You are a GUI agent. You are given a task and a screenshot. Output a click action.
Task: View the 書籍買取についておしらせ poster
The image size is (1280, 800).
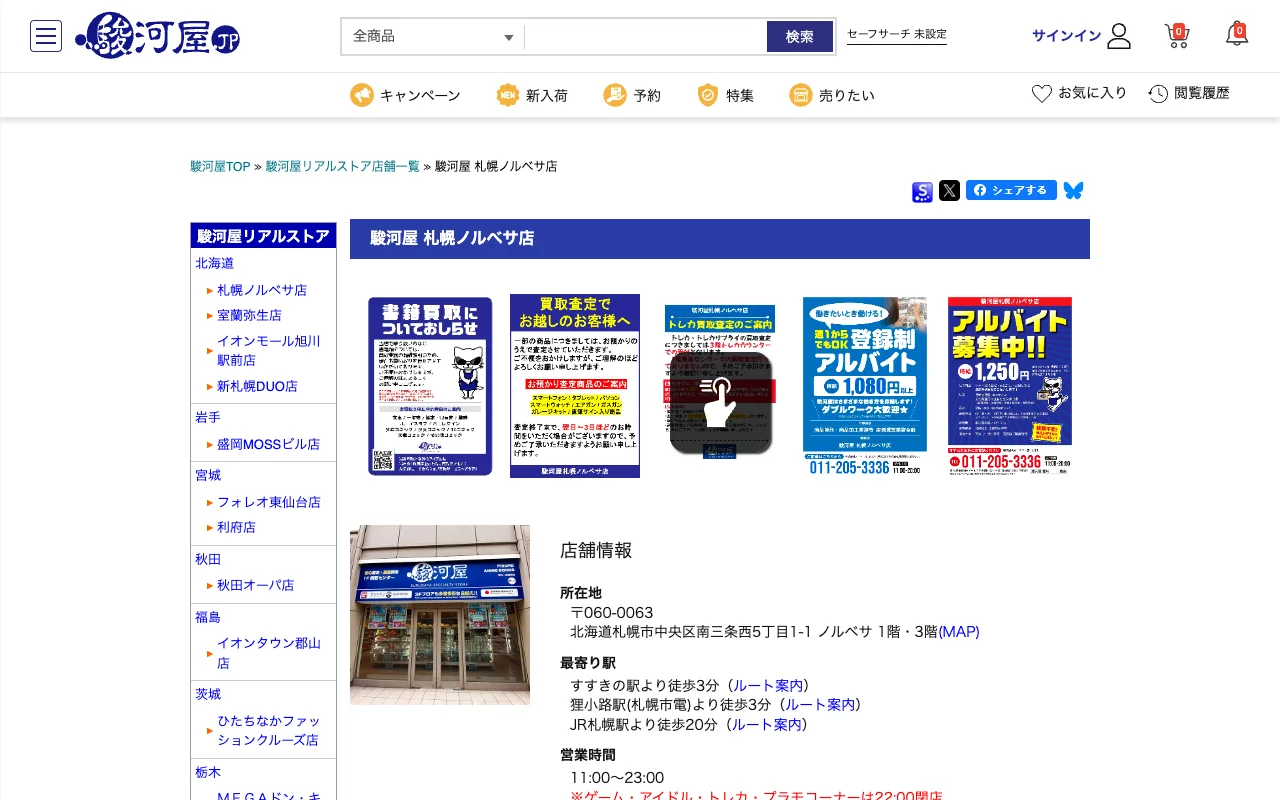pos(430,386)
